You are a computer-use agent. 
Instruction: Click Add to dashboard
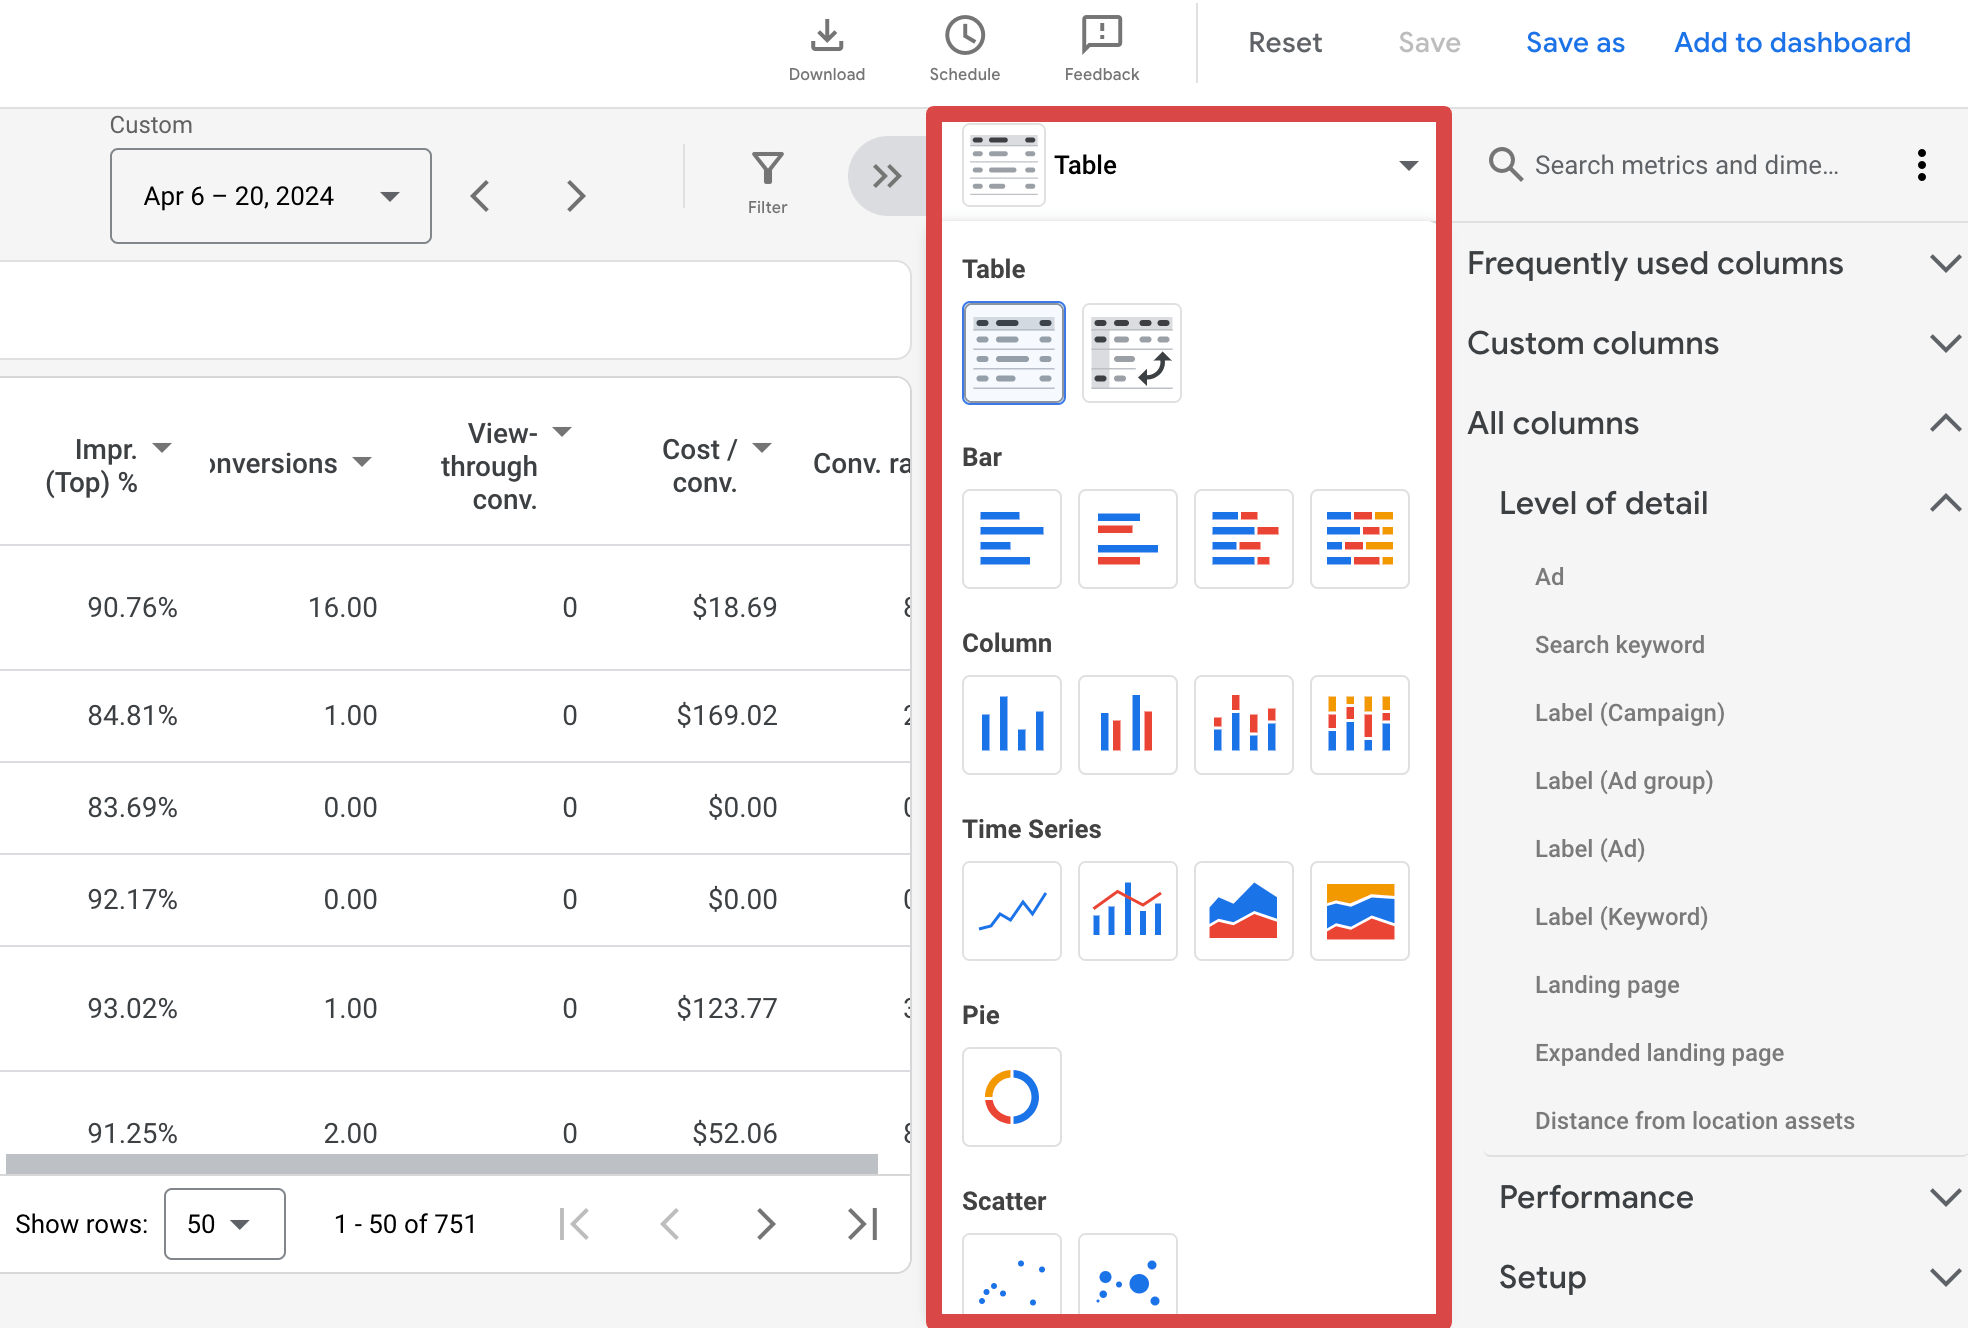coord(1792,42)
